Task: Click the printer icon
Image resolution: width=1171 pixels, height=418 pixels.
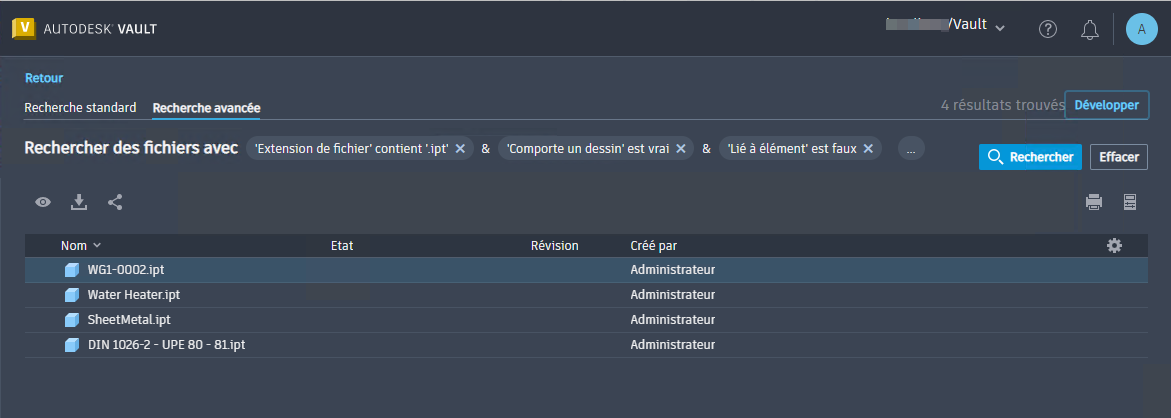Action: point(1094,202)
